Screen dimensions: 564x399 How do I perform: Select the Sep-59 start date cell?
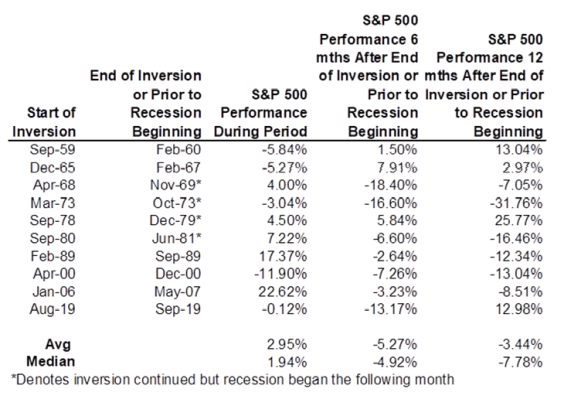(53, 150)
